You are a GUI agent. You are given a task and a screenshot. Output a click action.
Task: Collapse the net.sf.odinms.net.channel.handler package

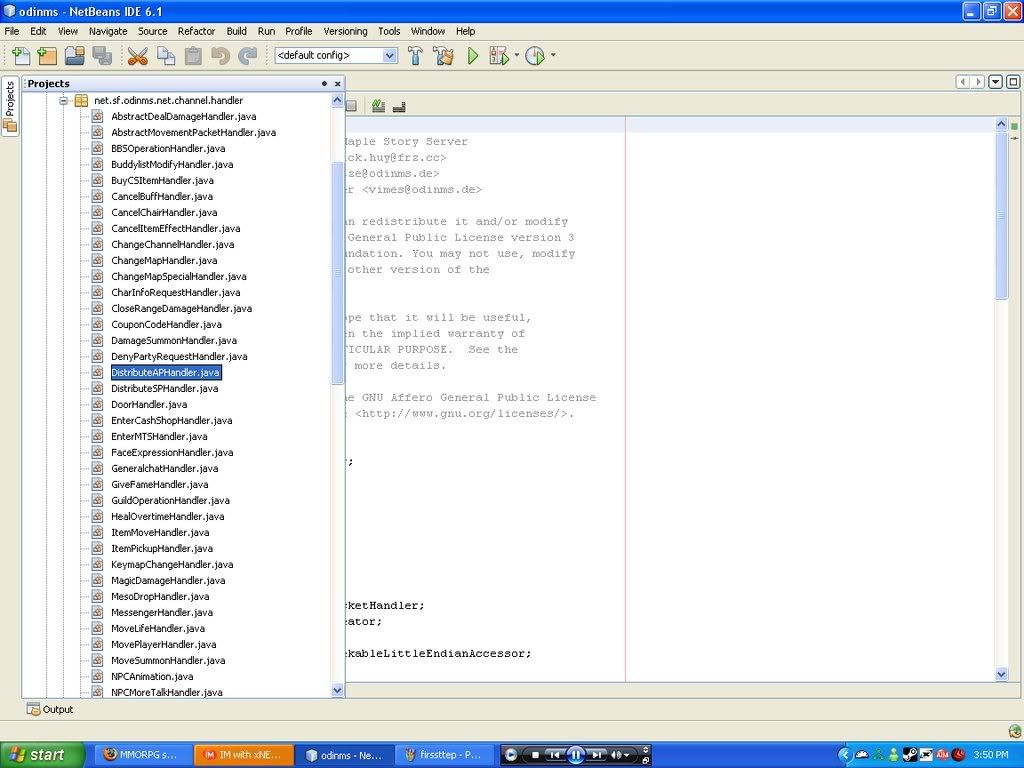pos(63,100)
